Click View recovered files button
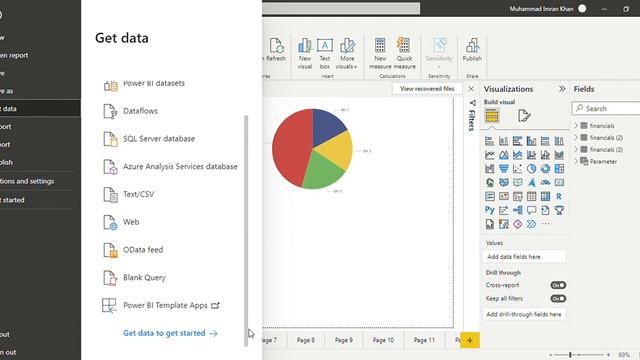This screenshot has width=640, height=360. [x=427, y=89]
